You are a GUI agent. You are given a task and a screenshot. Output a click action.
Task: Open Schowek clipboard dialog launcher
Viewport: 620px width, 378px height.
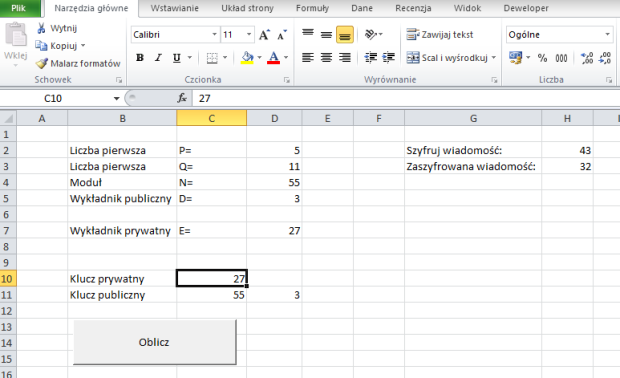[x=119, y=80]
